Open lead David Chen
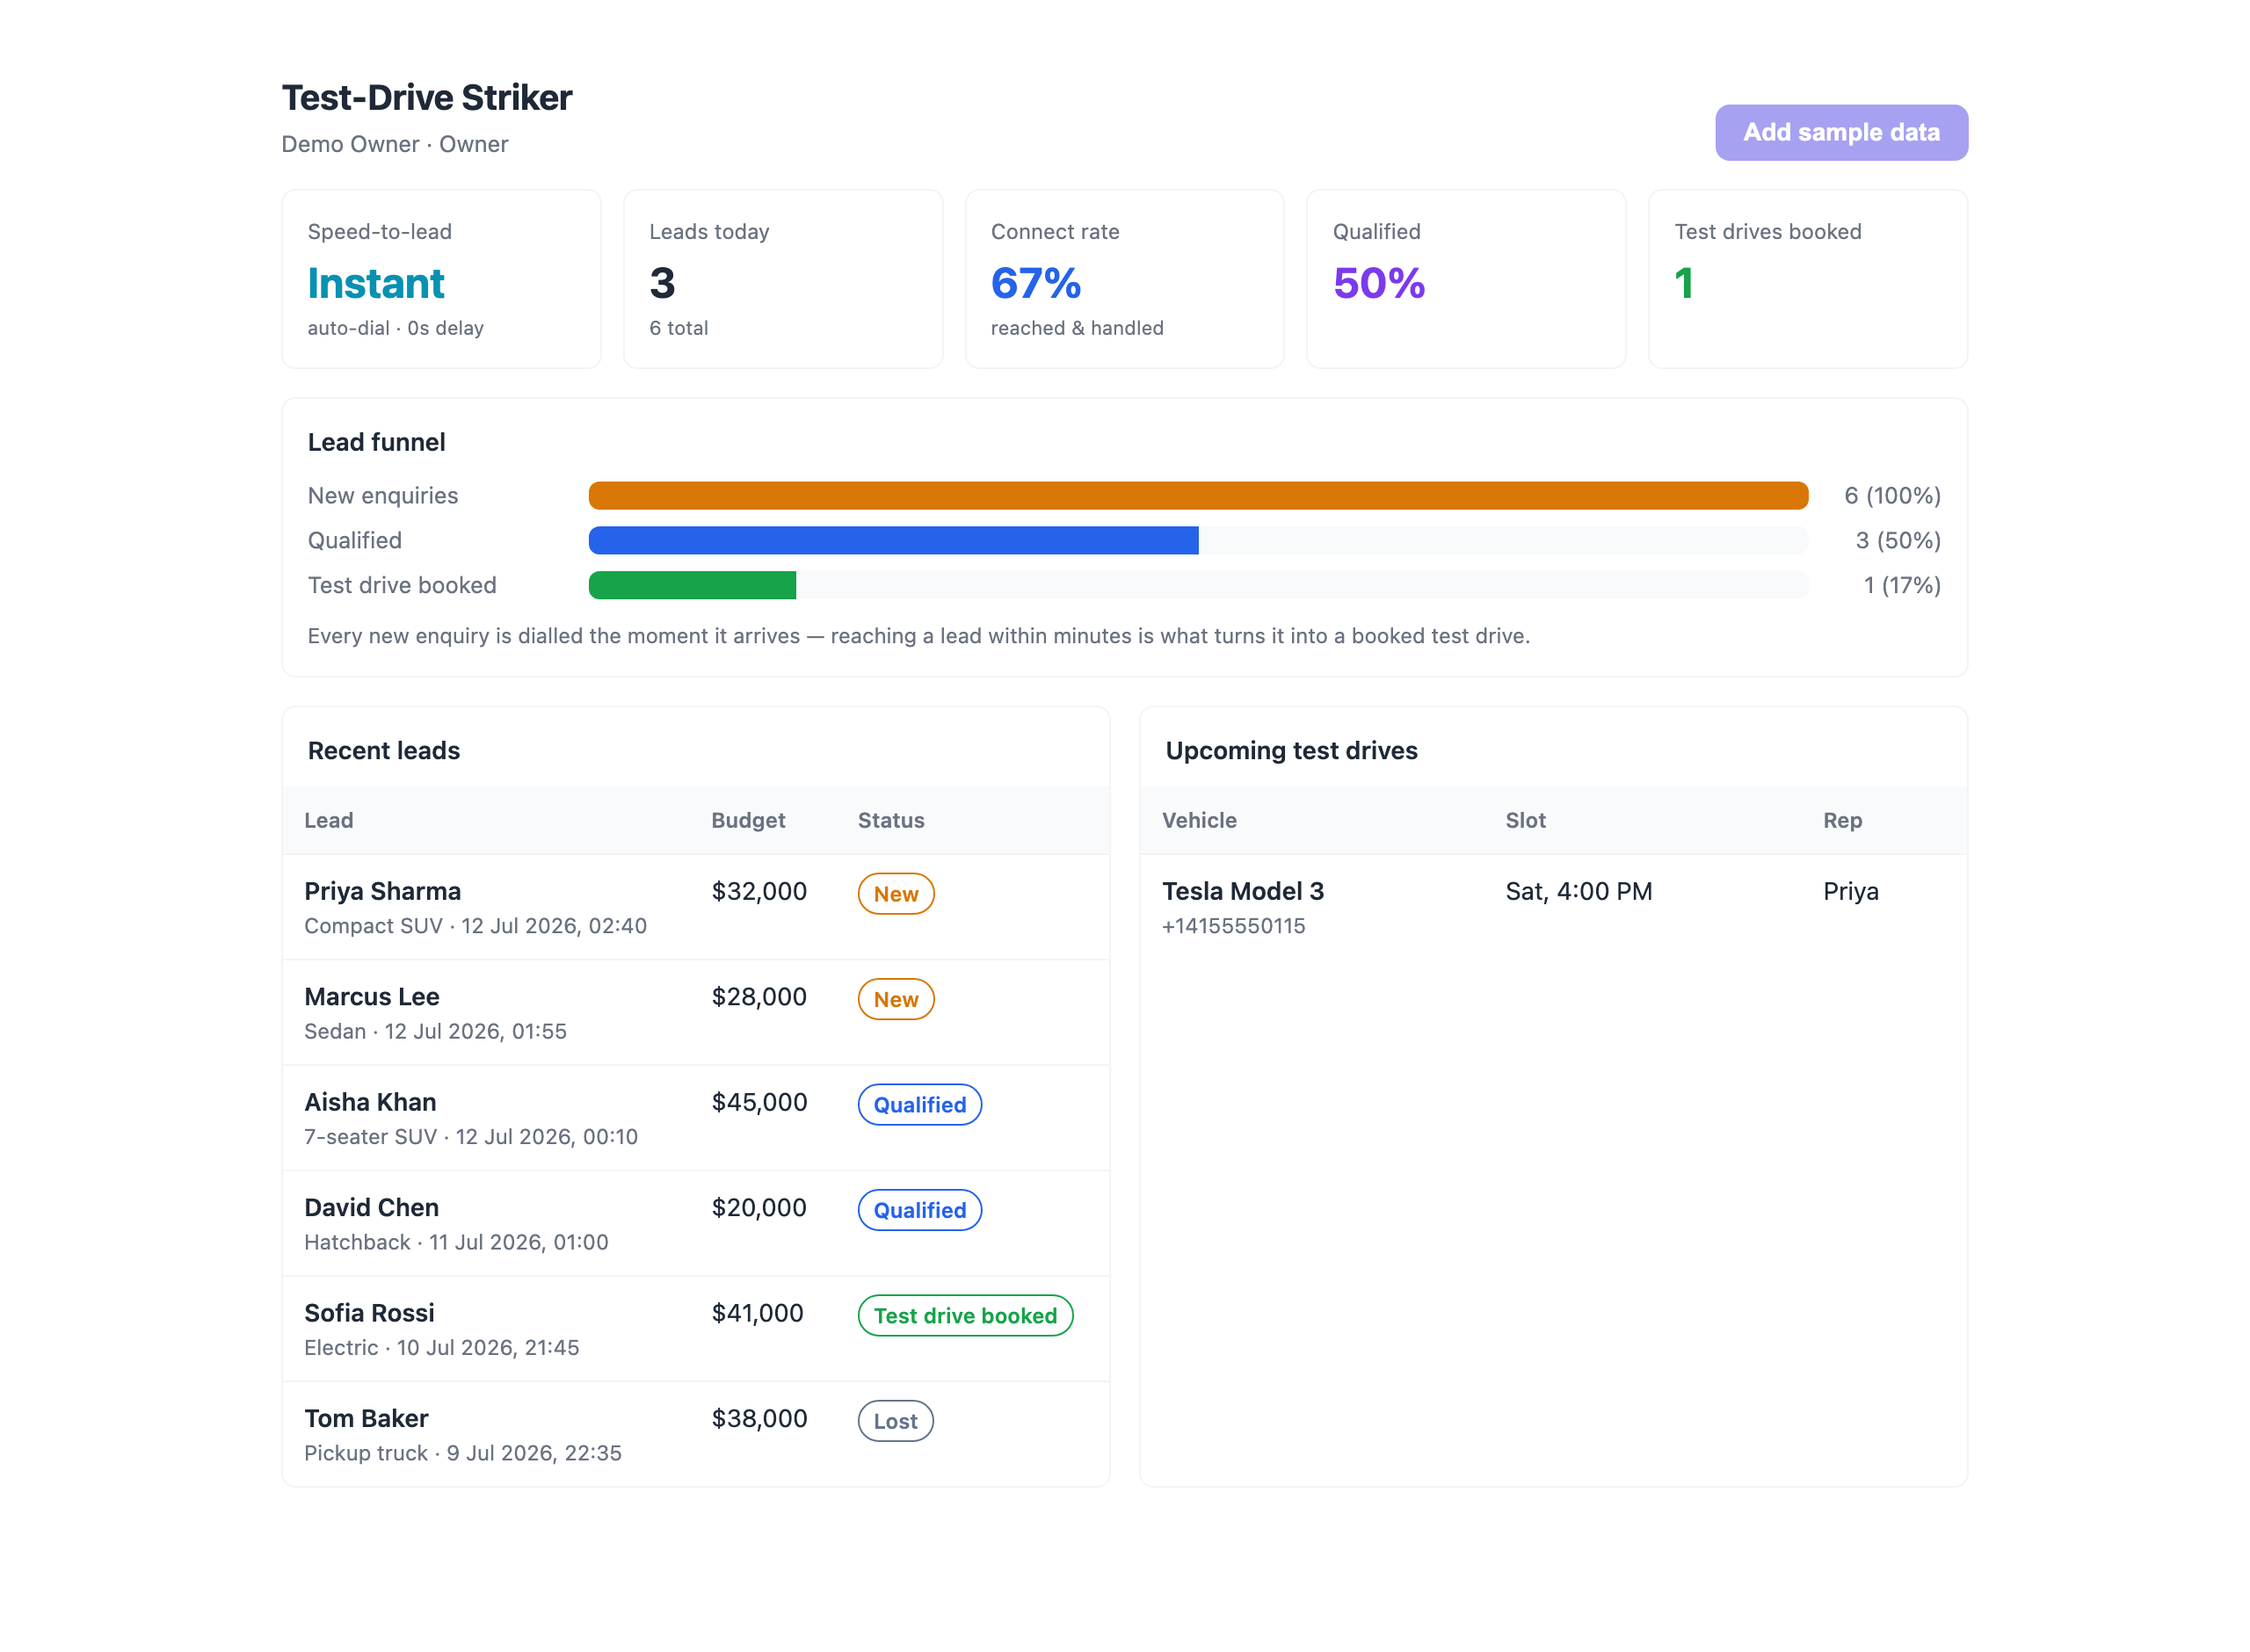The height and width of the screenshot is (1652, 2250). 696,1224
